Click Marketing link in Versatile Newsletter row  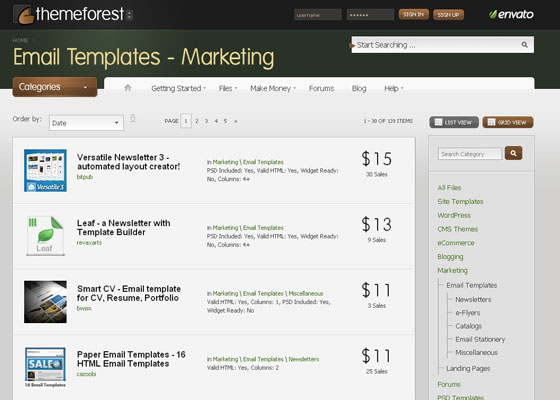(x=225, y=162)
